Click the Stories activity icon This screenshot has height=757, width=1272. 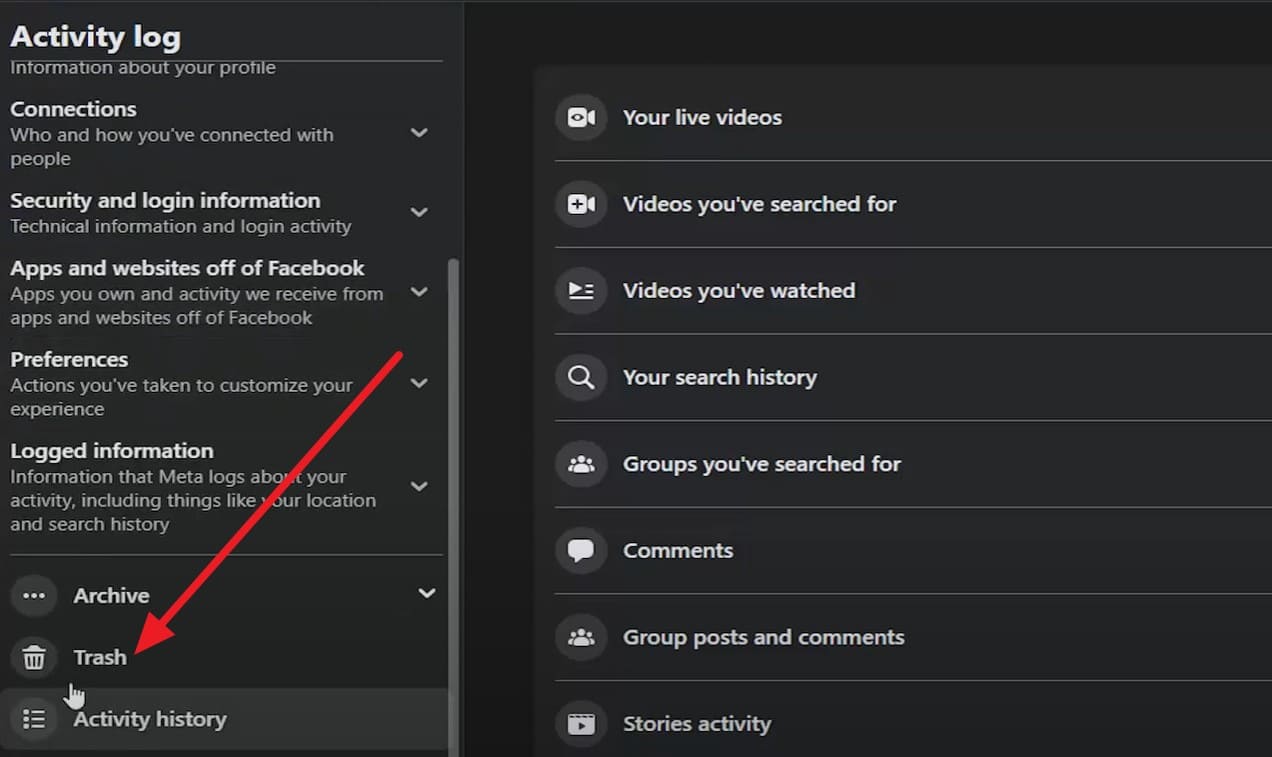point(581,724)
